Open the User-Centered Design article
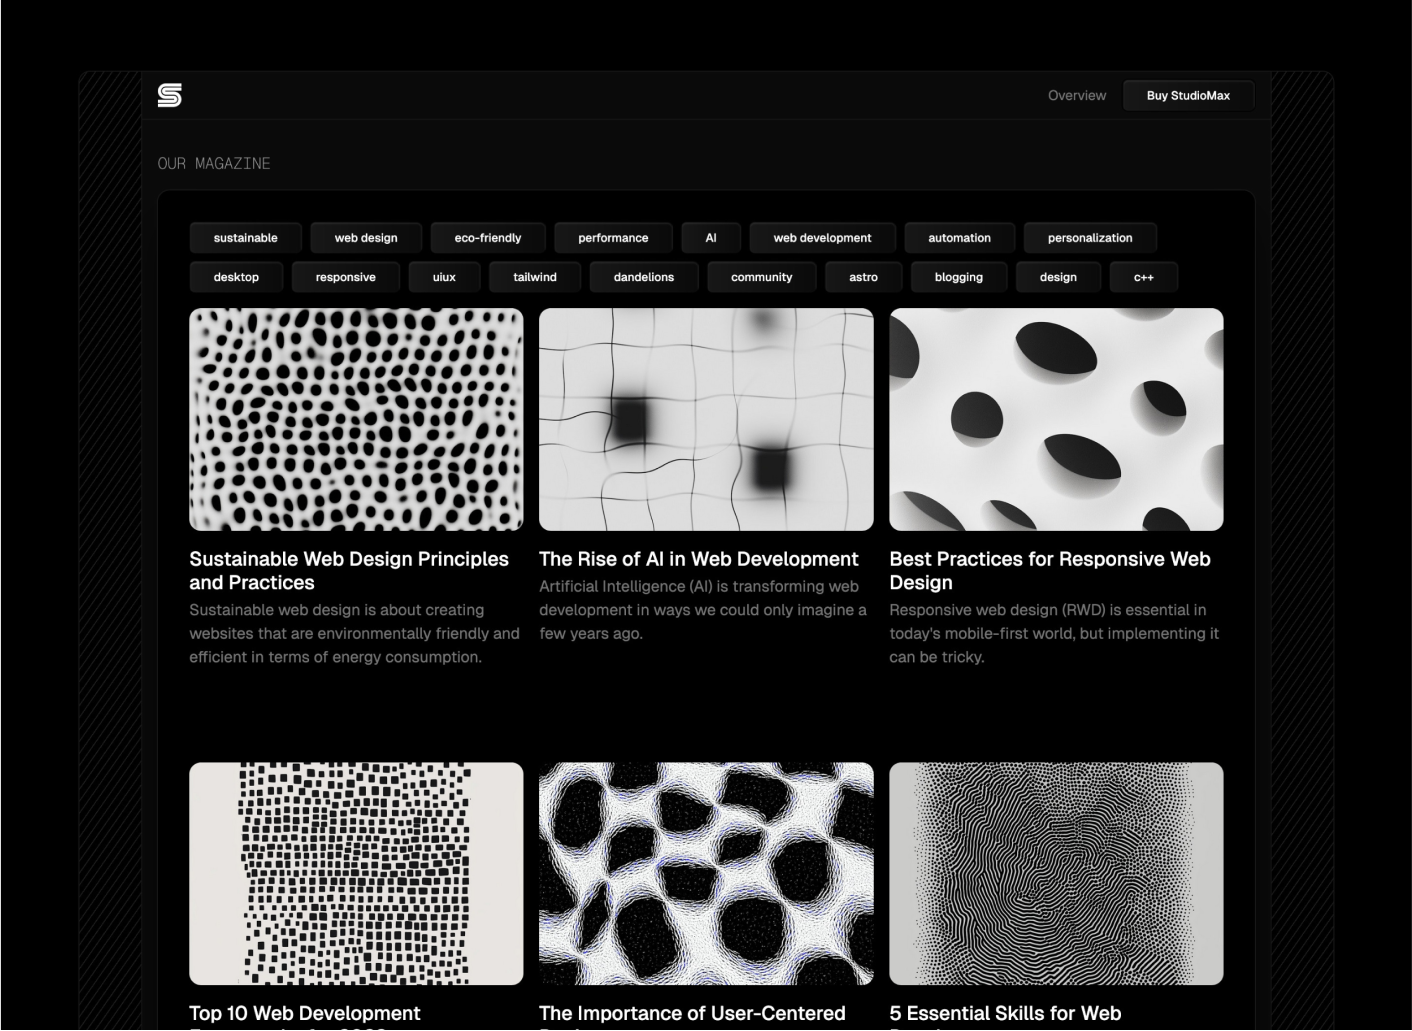 tap(692, 1013)
